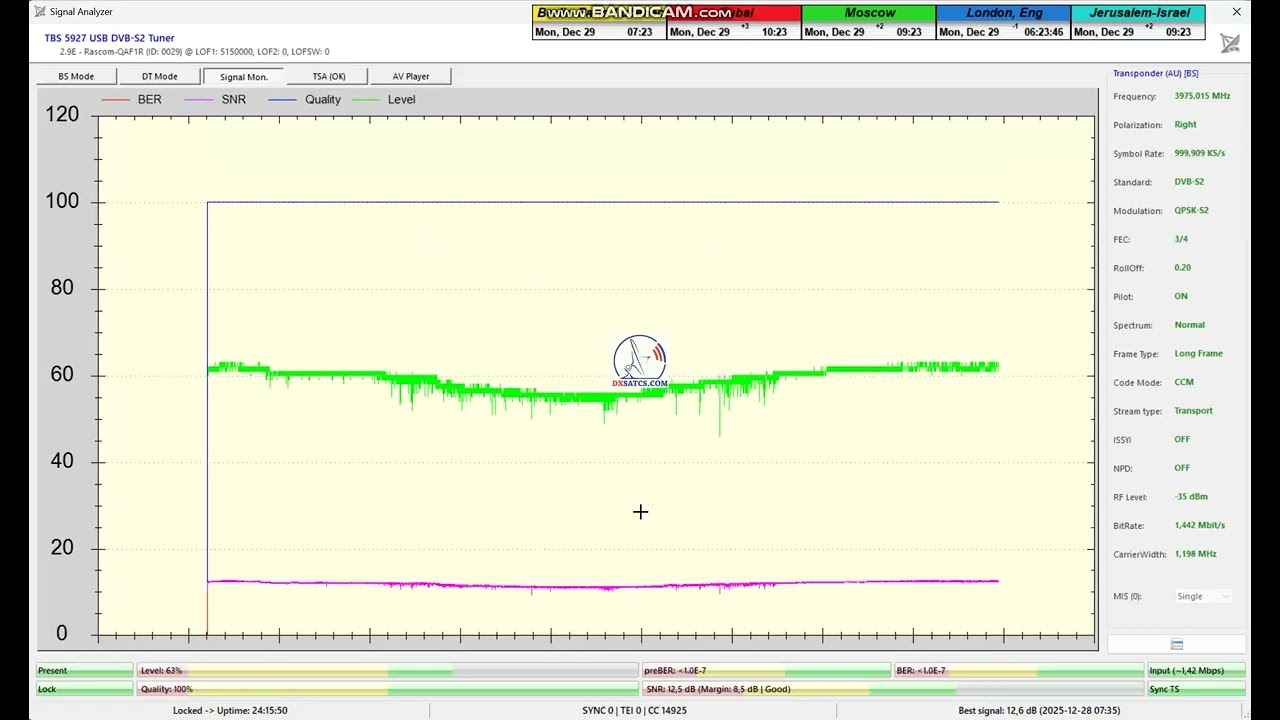Click the Input (~1,42 Mbps) indicator
1280x720 pixels.
point(1196,671)
